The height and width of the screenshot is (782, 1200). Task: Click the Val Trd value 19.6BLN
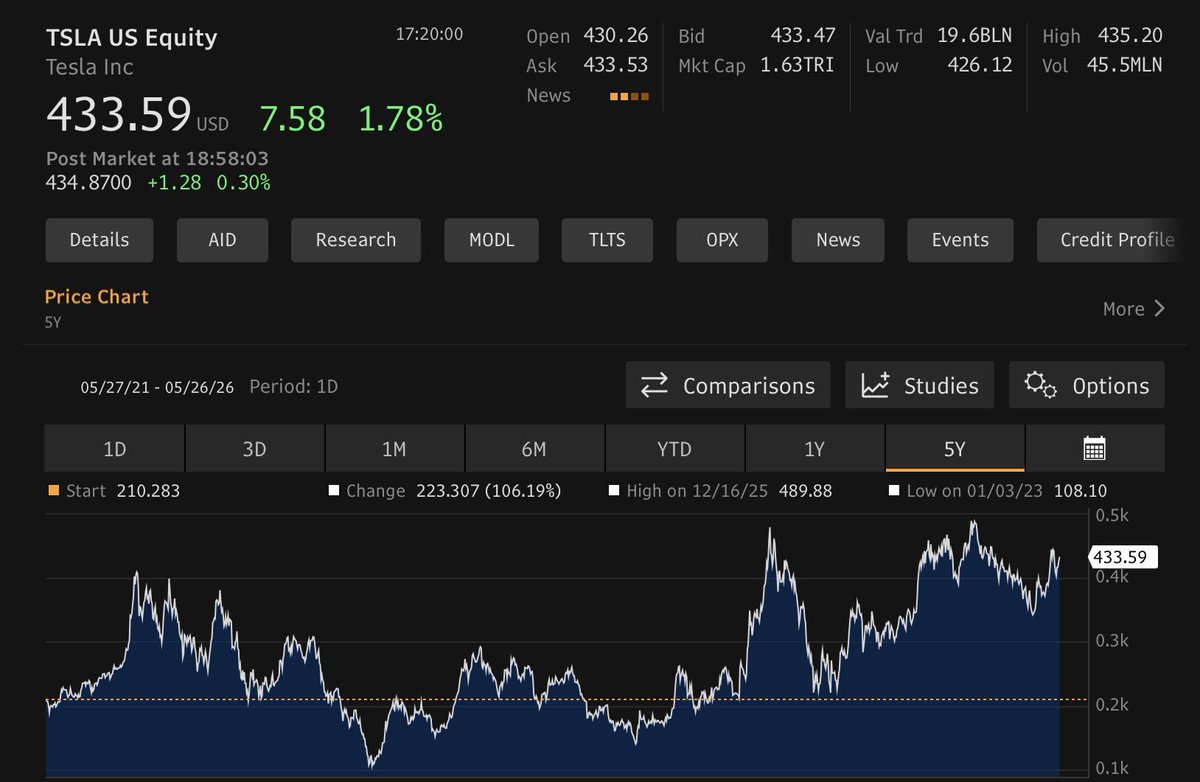click(975, 35)
